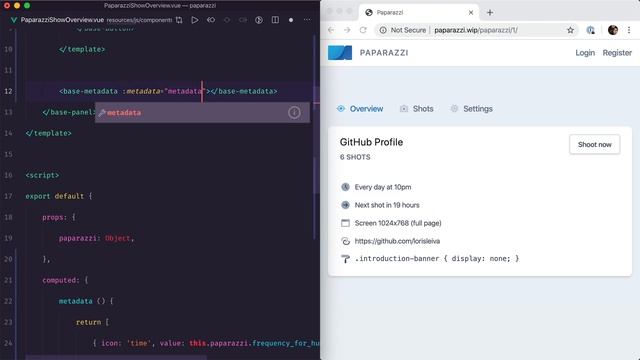The image size is (640, 360).
Task: Click the Paparazzi blue logo
Action: tap(340, 53)
